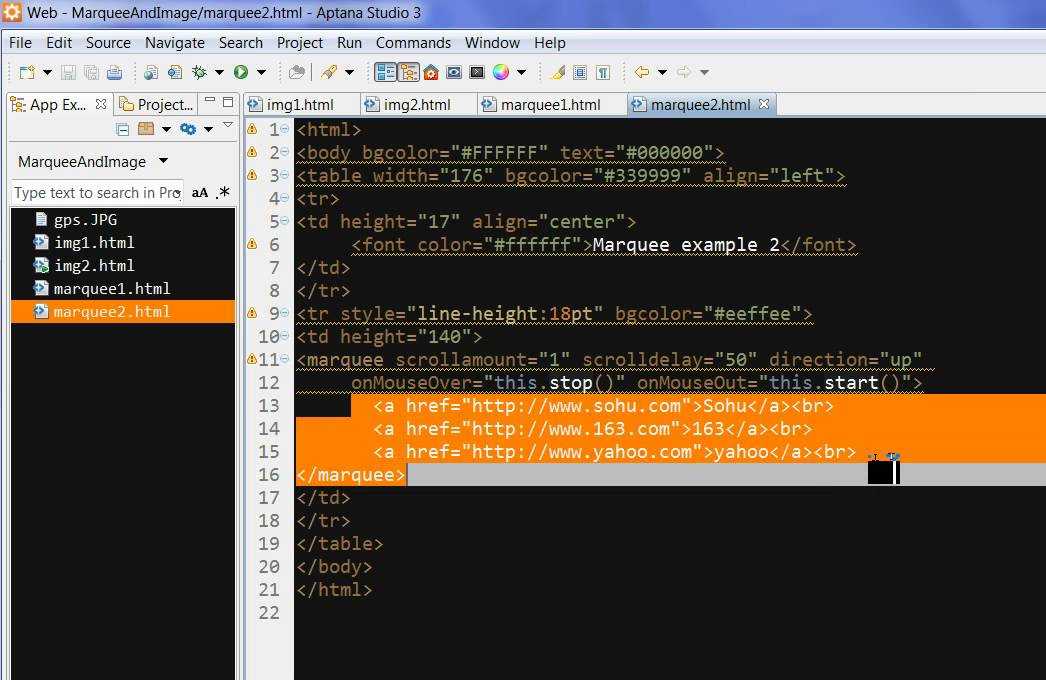Screen dimensions: 1046x680
Task: Close the marquee2.html editor tab
Action: (x=764, y=104)
